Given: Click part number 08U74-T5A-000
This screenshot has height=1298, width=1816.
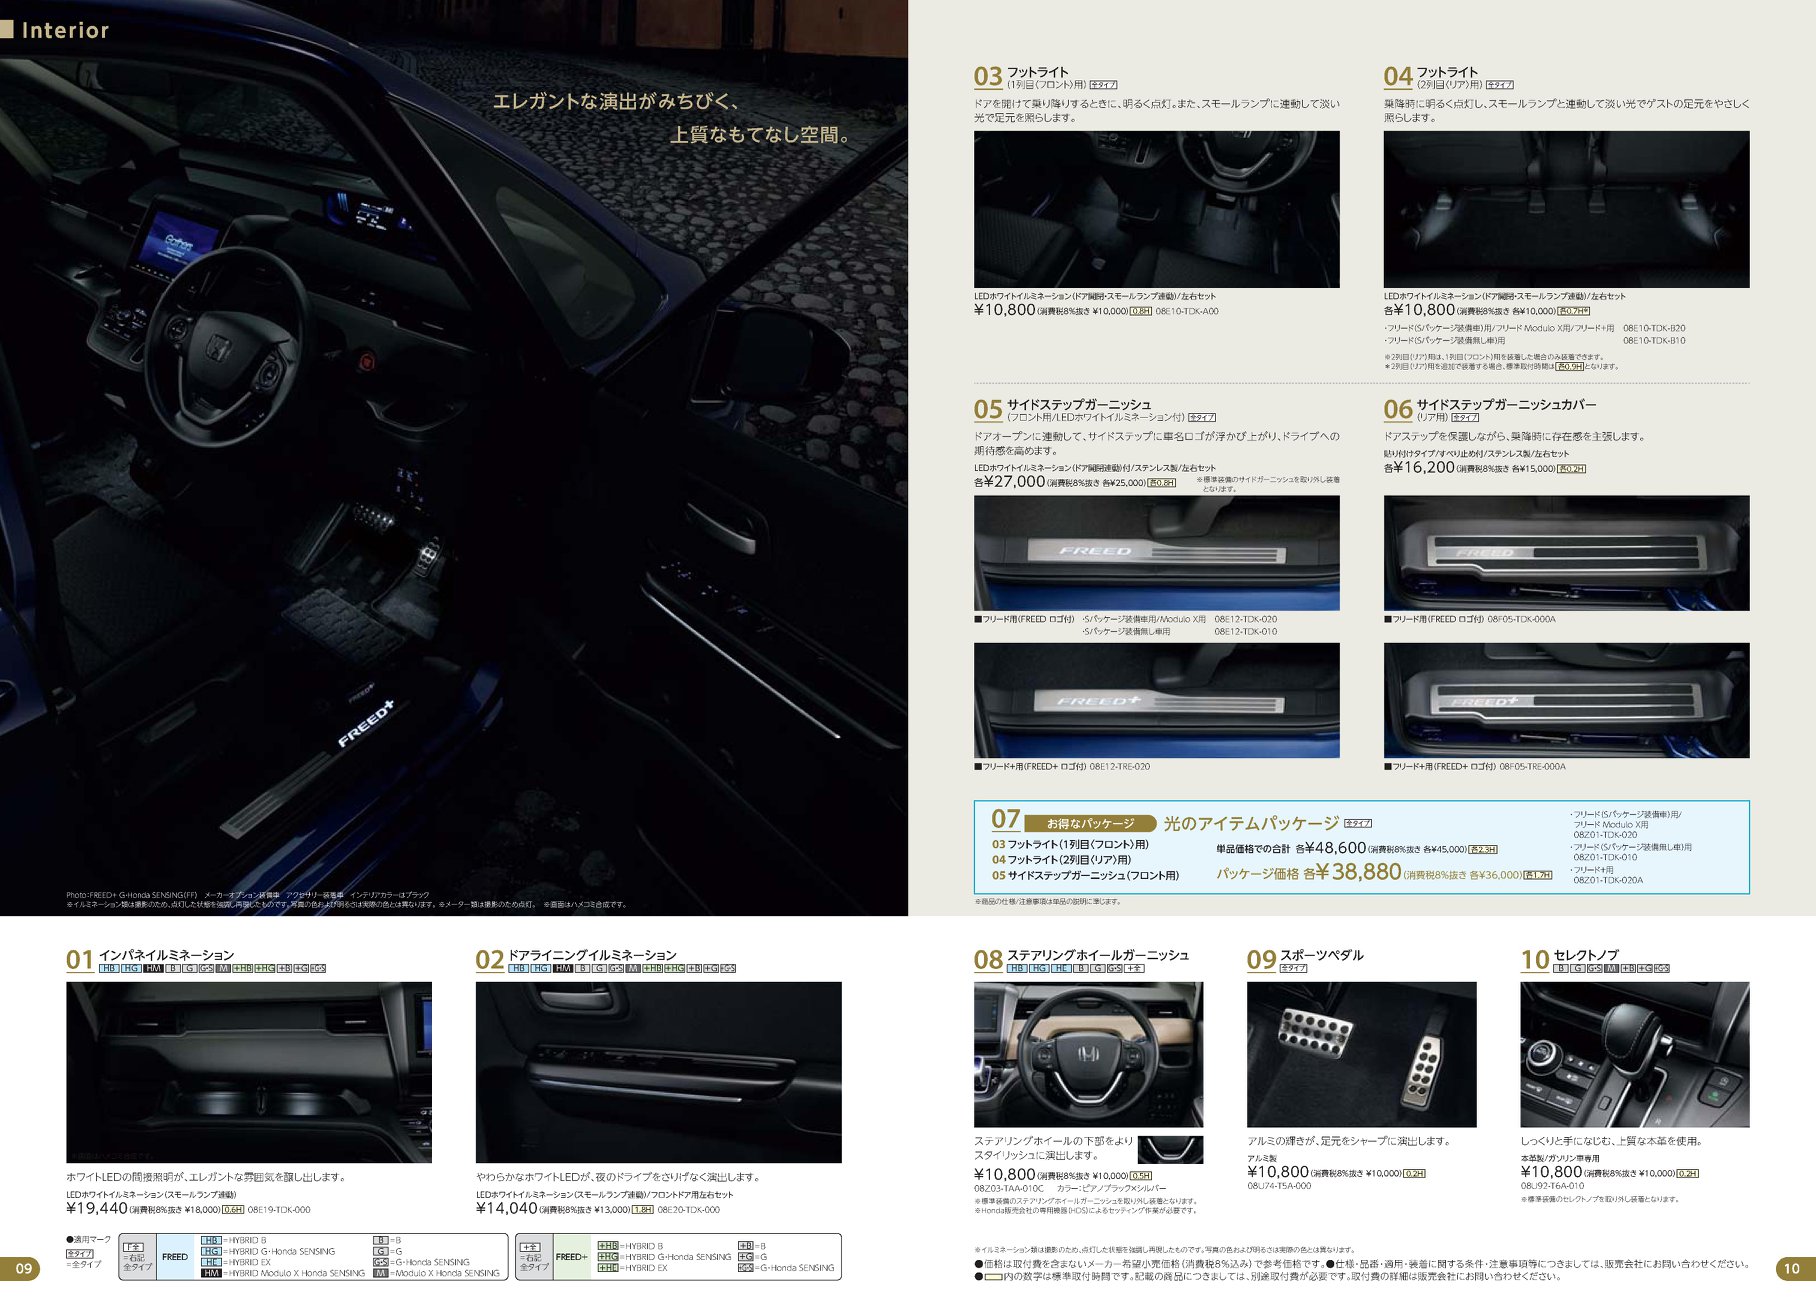Looking at the screenshot, I should tap(1279, 1186).
